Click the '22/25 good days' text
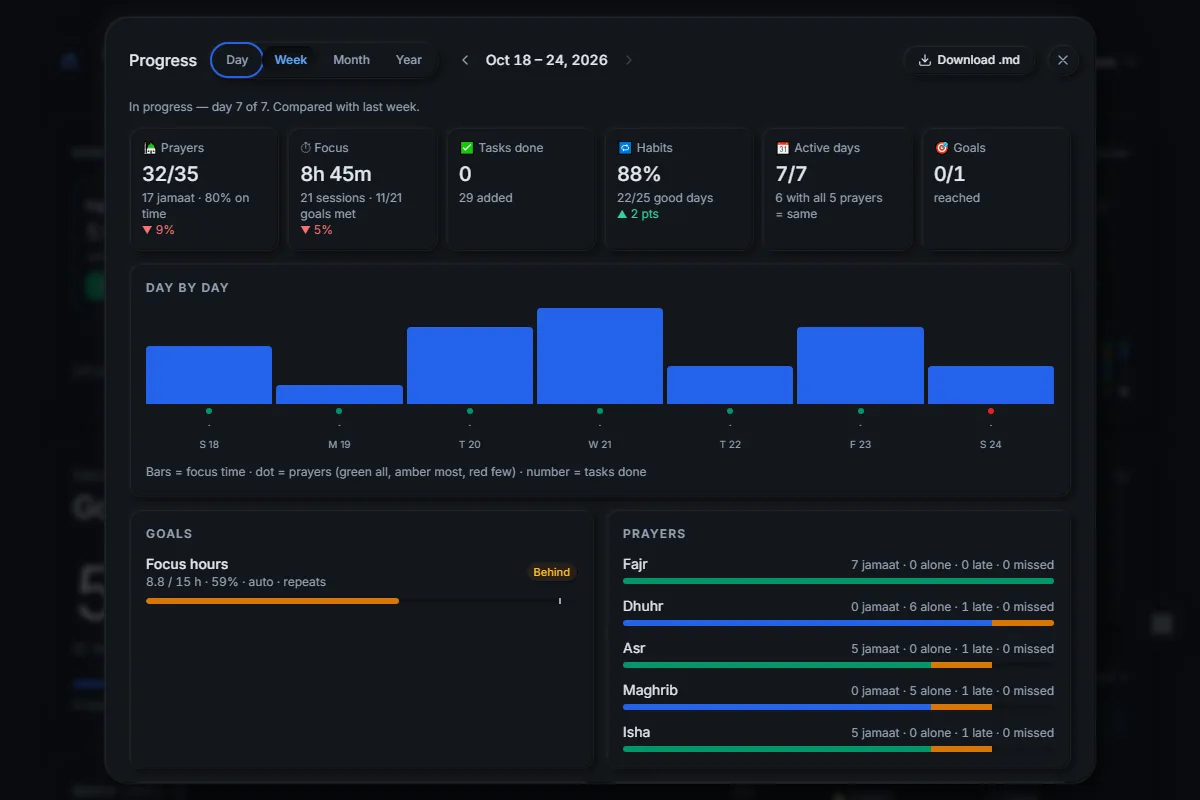The width and height of the screenshot is (1200, 800). 665,198
